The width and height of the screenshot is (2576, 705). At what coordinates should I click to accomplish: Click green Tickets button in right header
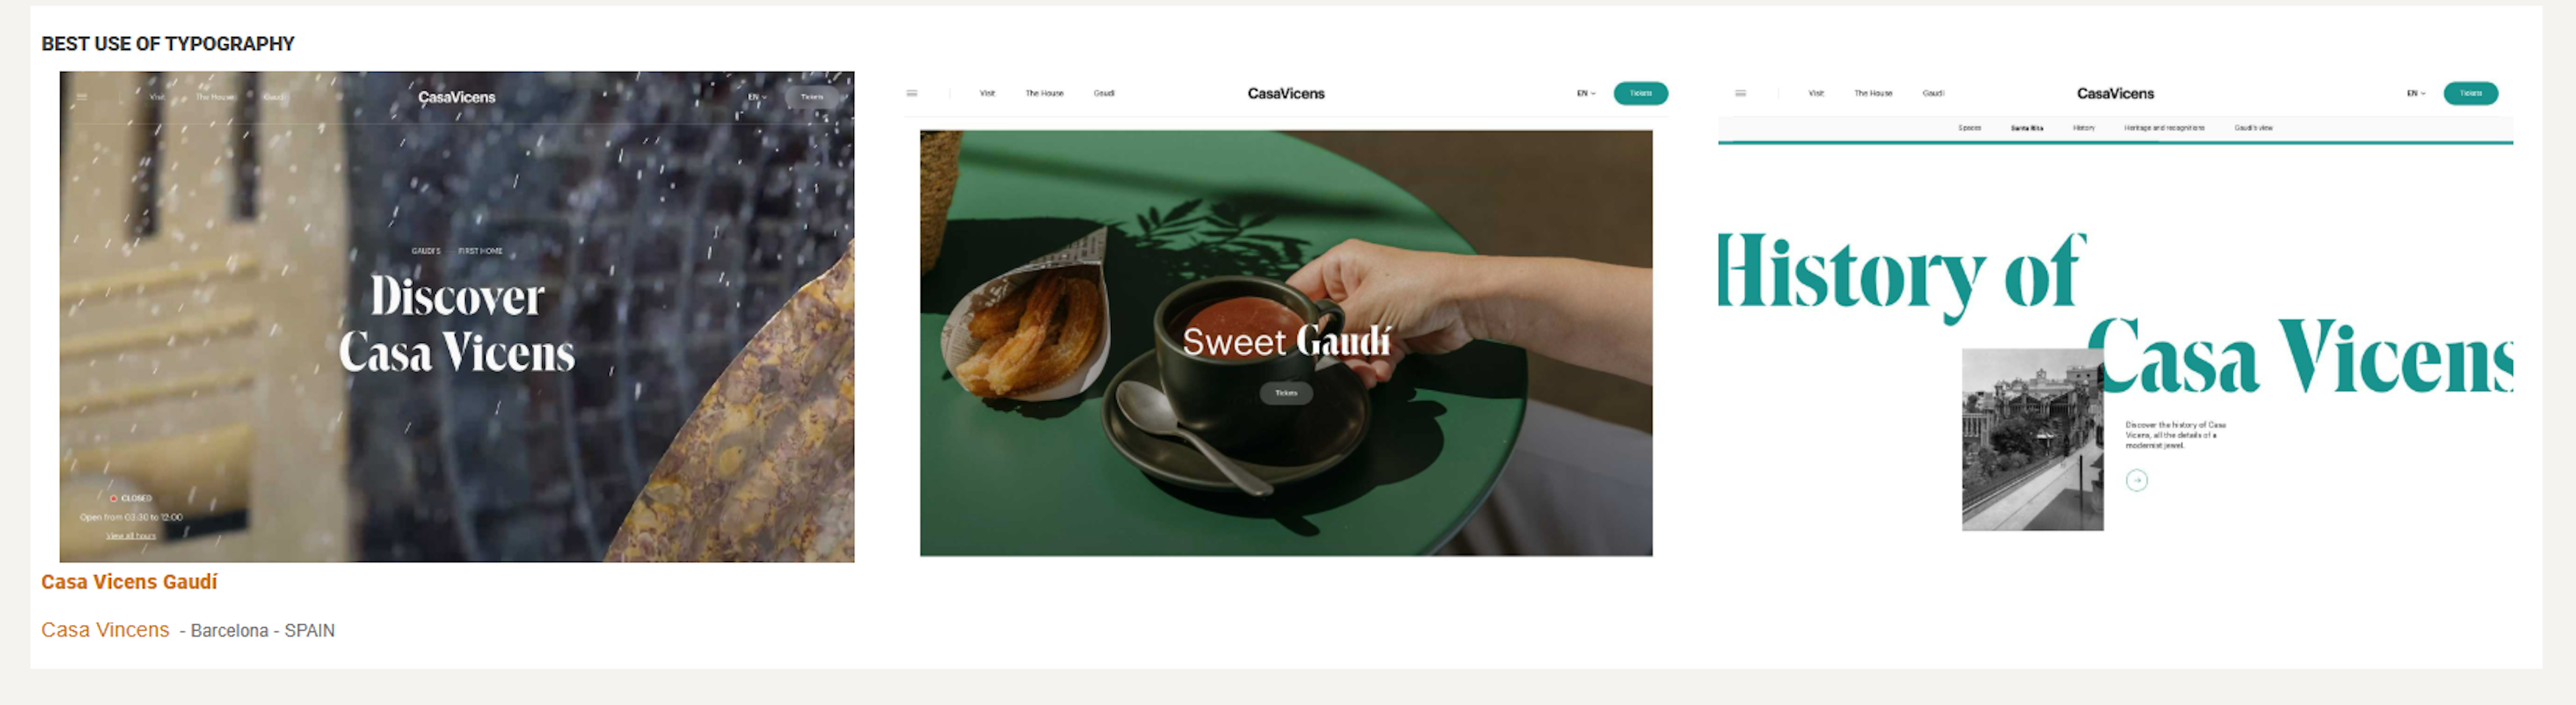click(x=2470, y=93)
